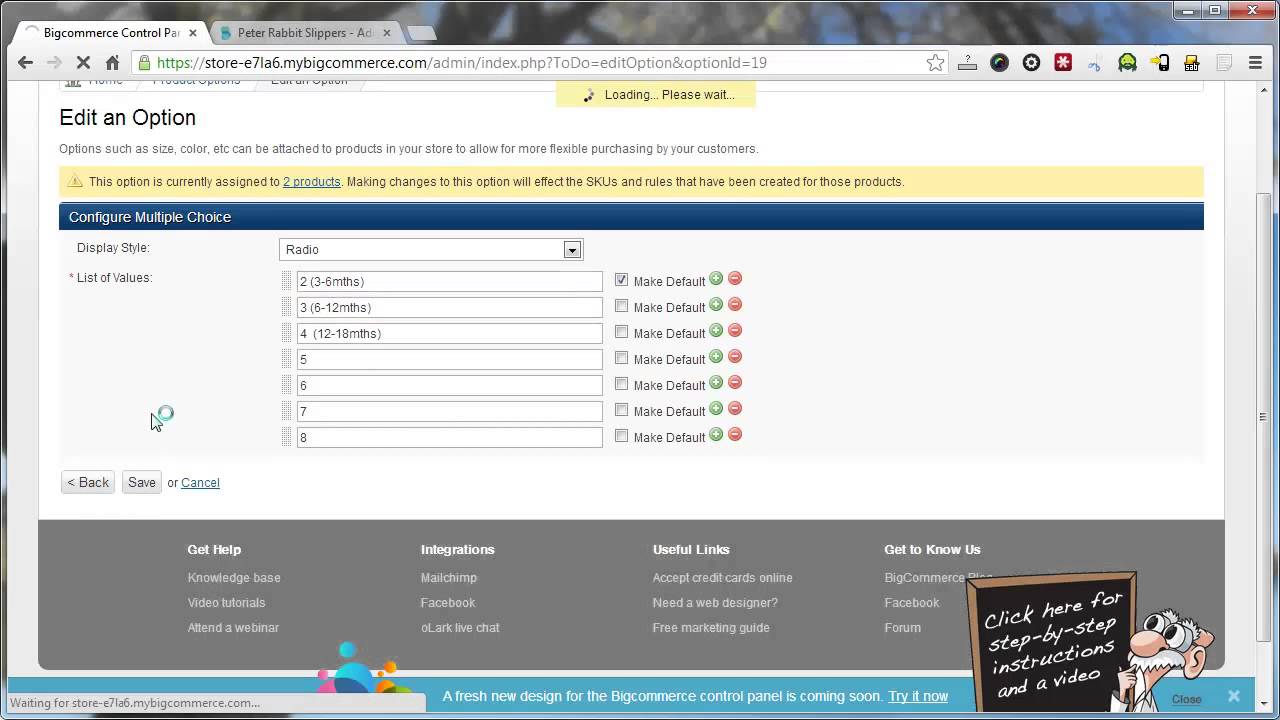
Task: Check Make Default for 3 (6-12mths)
Action: click(621, 306)
